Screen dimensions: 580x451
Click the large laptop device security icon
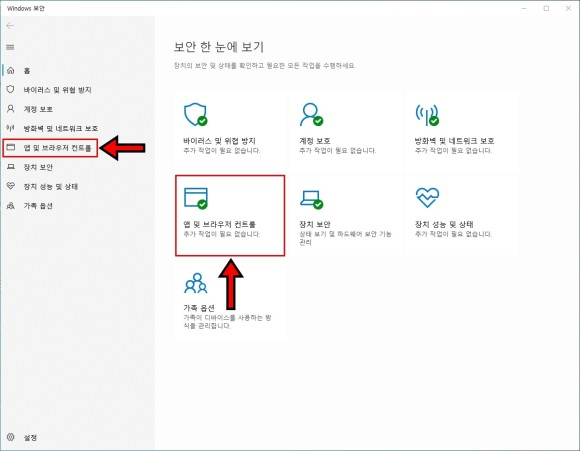pyautogui.click(x=311, y=200)
